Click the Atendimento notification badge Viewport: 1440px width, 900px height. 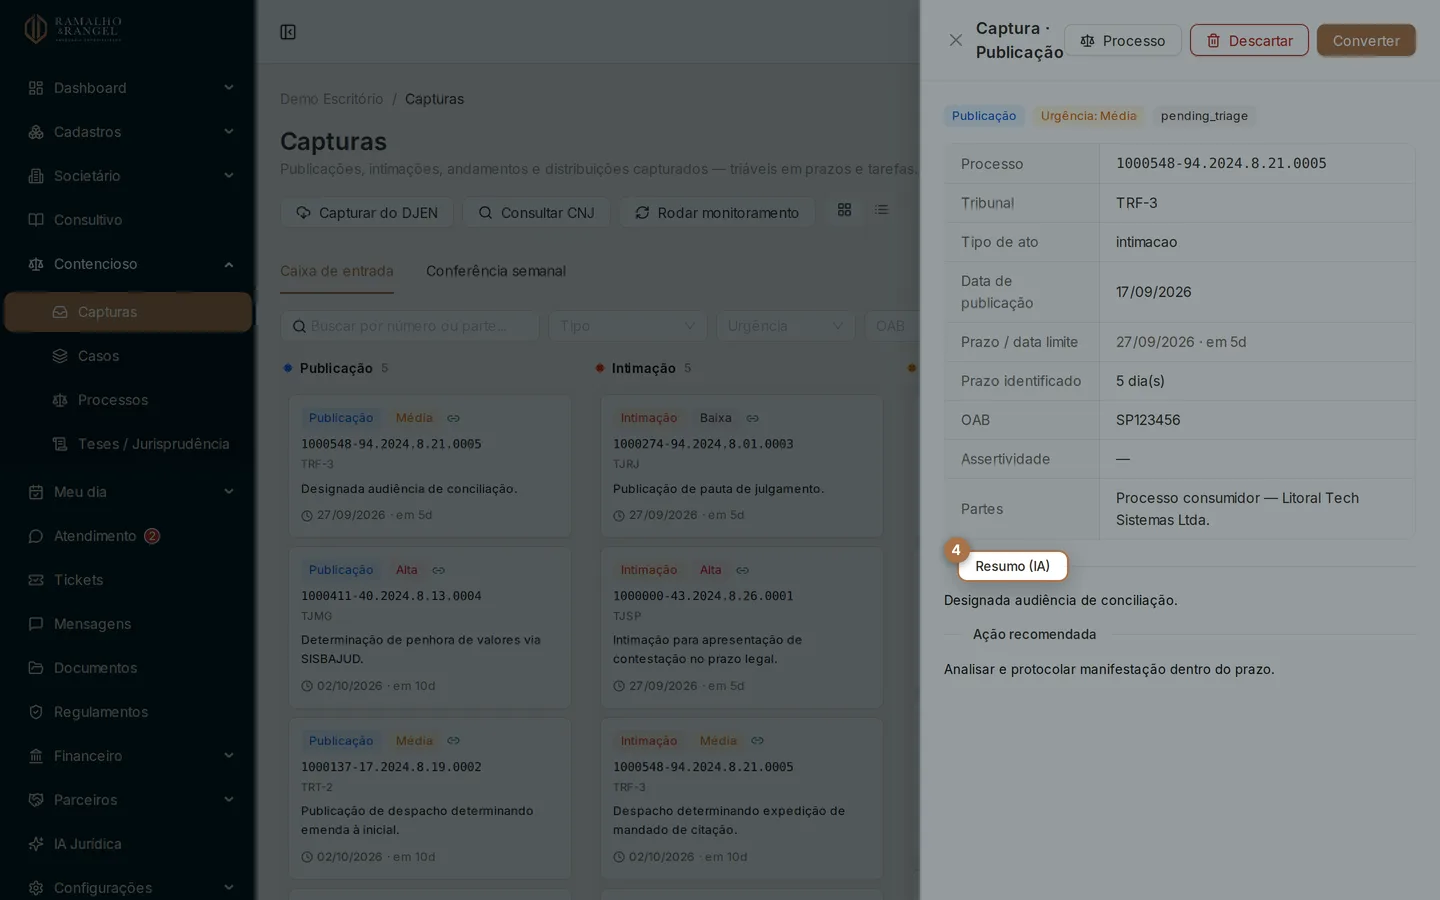click(x=152, y=536)
